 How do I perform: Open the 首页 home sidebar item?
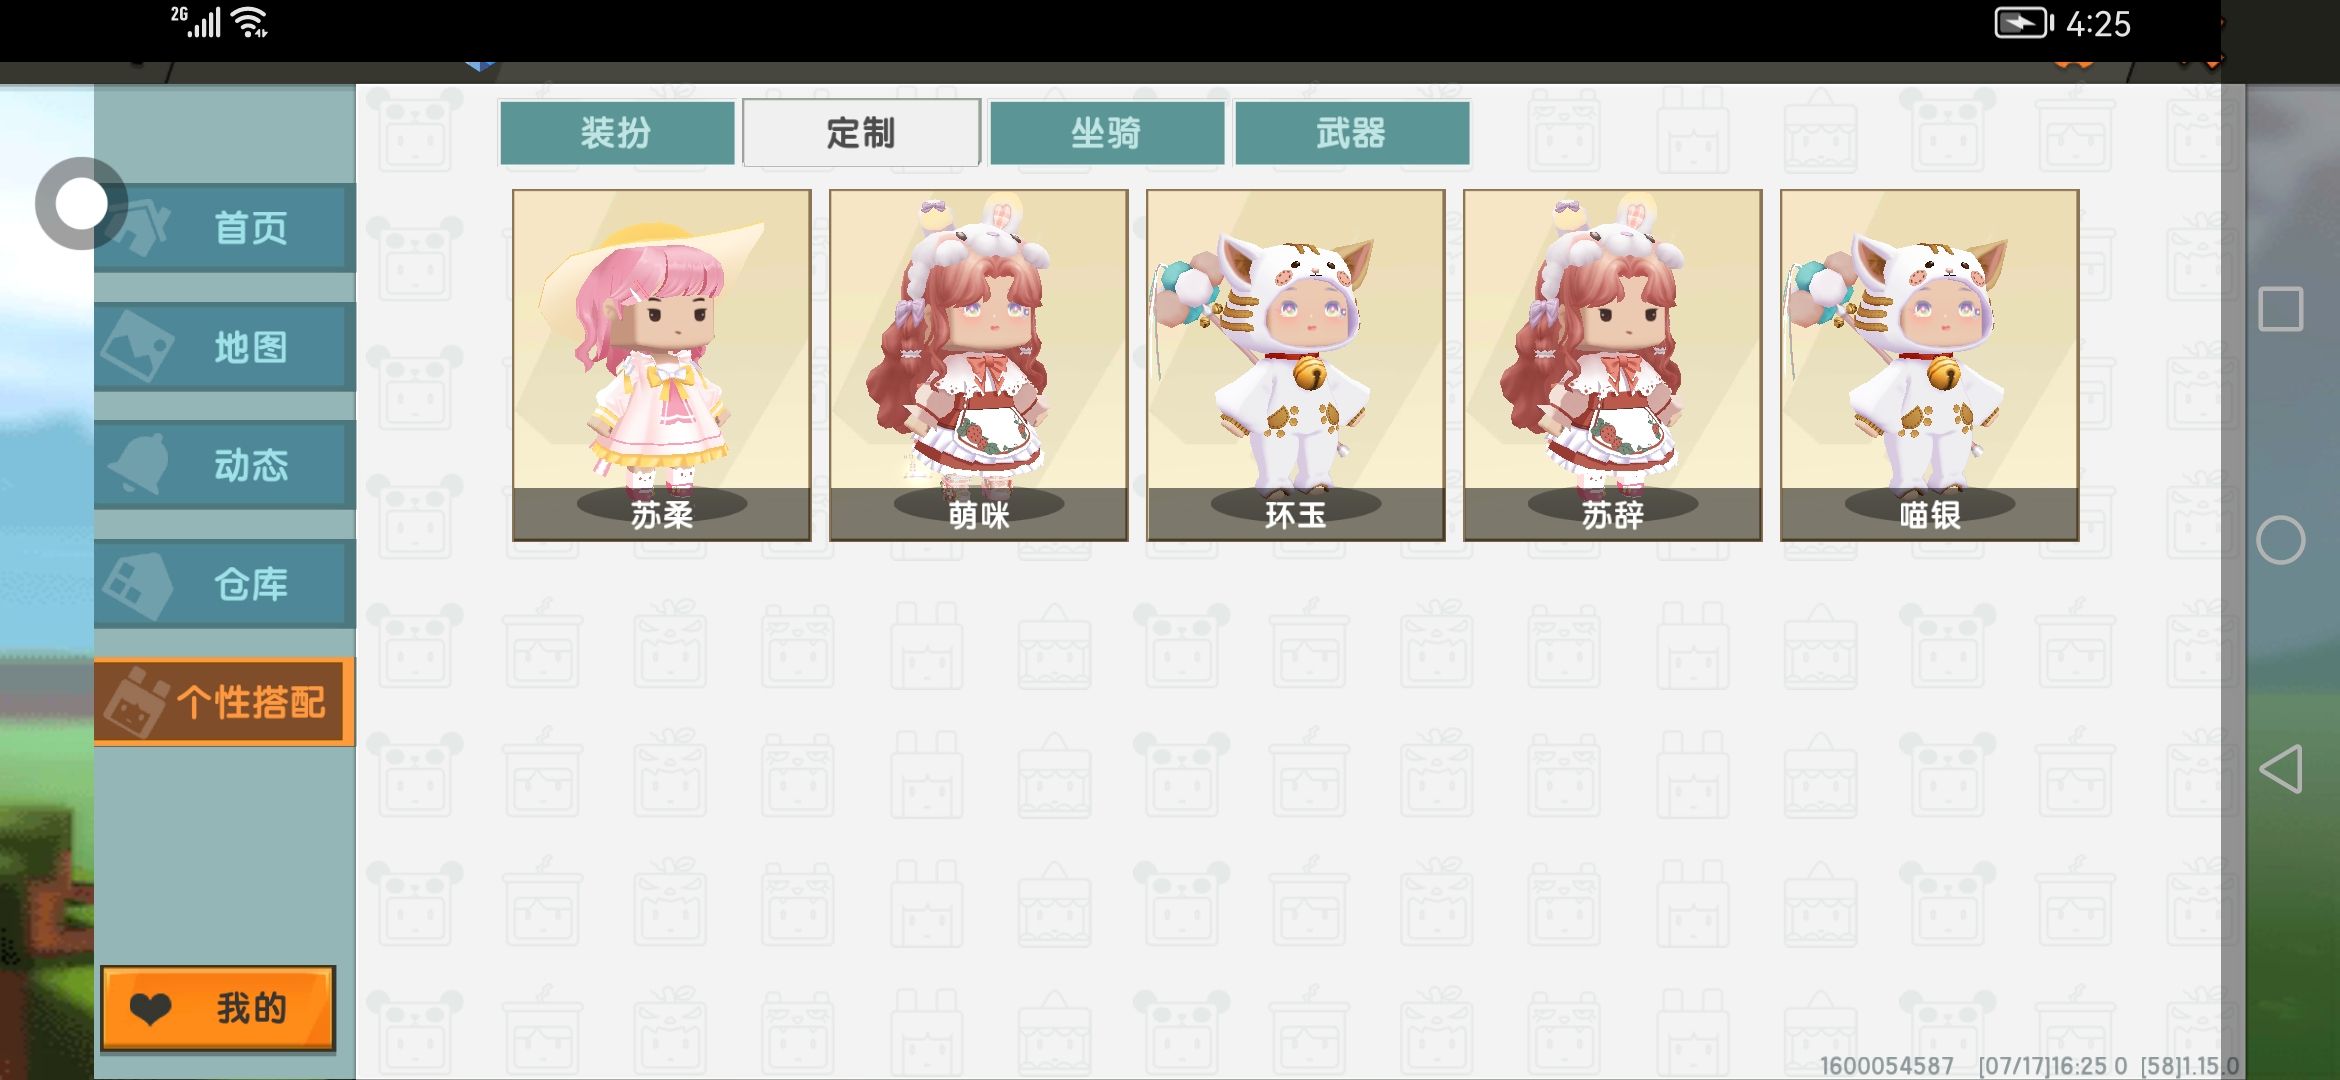(225, 228)
